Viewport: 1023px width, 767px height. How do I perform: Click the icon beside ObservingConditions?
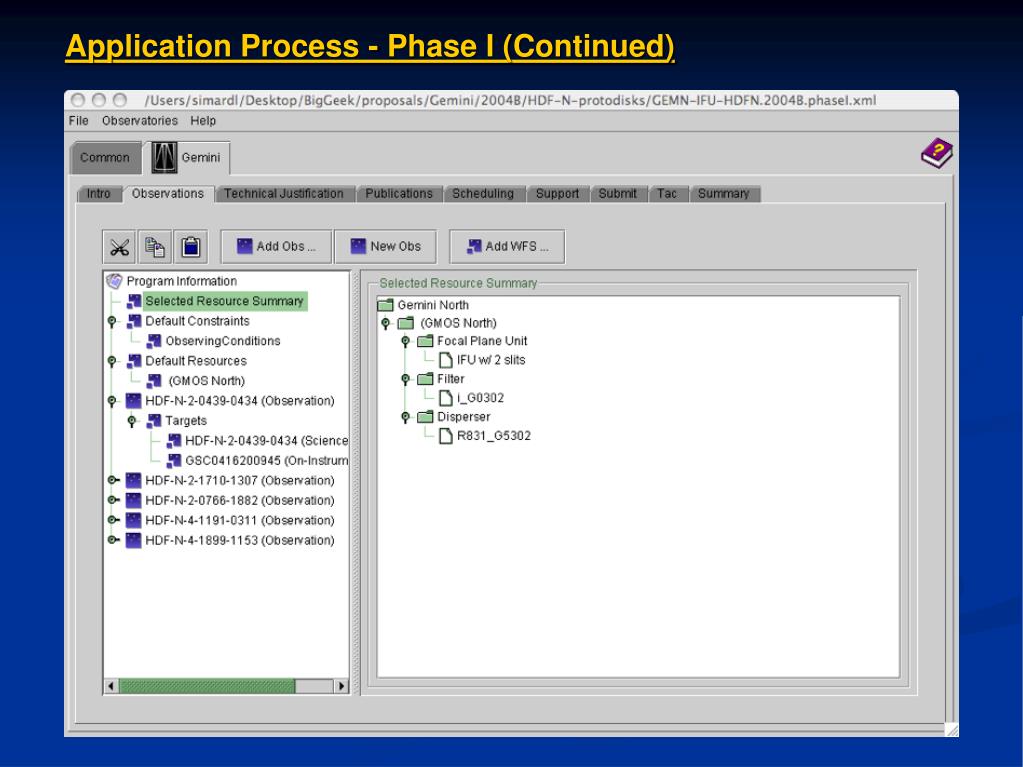point(154,340)
